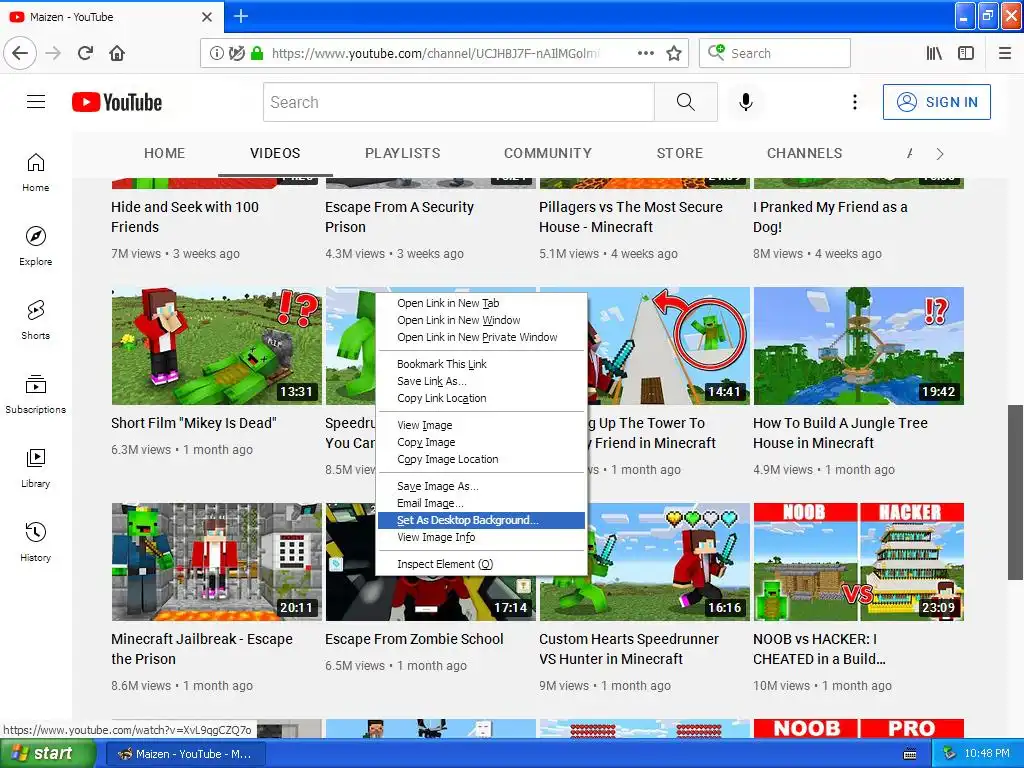Open the CHANNELS channel tab
The height and width of the screenshot is (768, 1024).
[x=805, y=153]
